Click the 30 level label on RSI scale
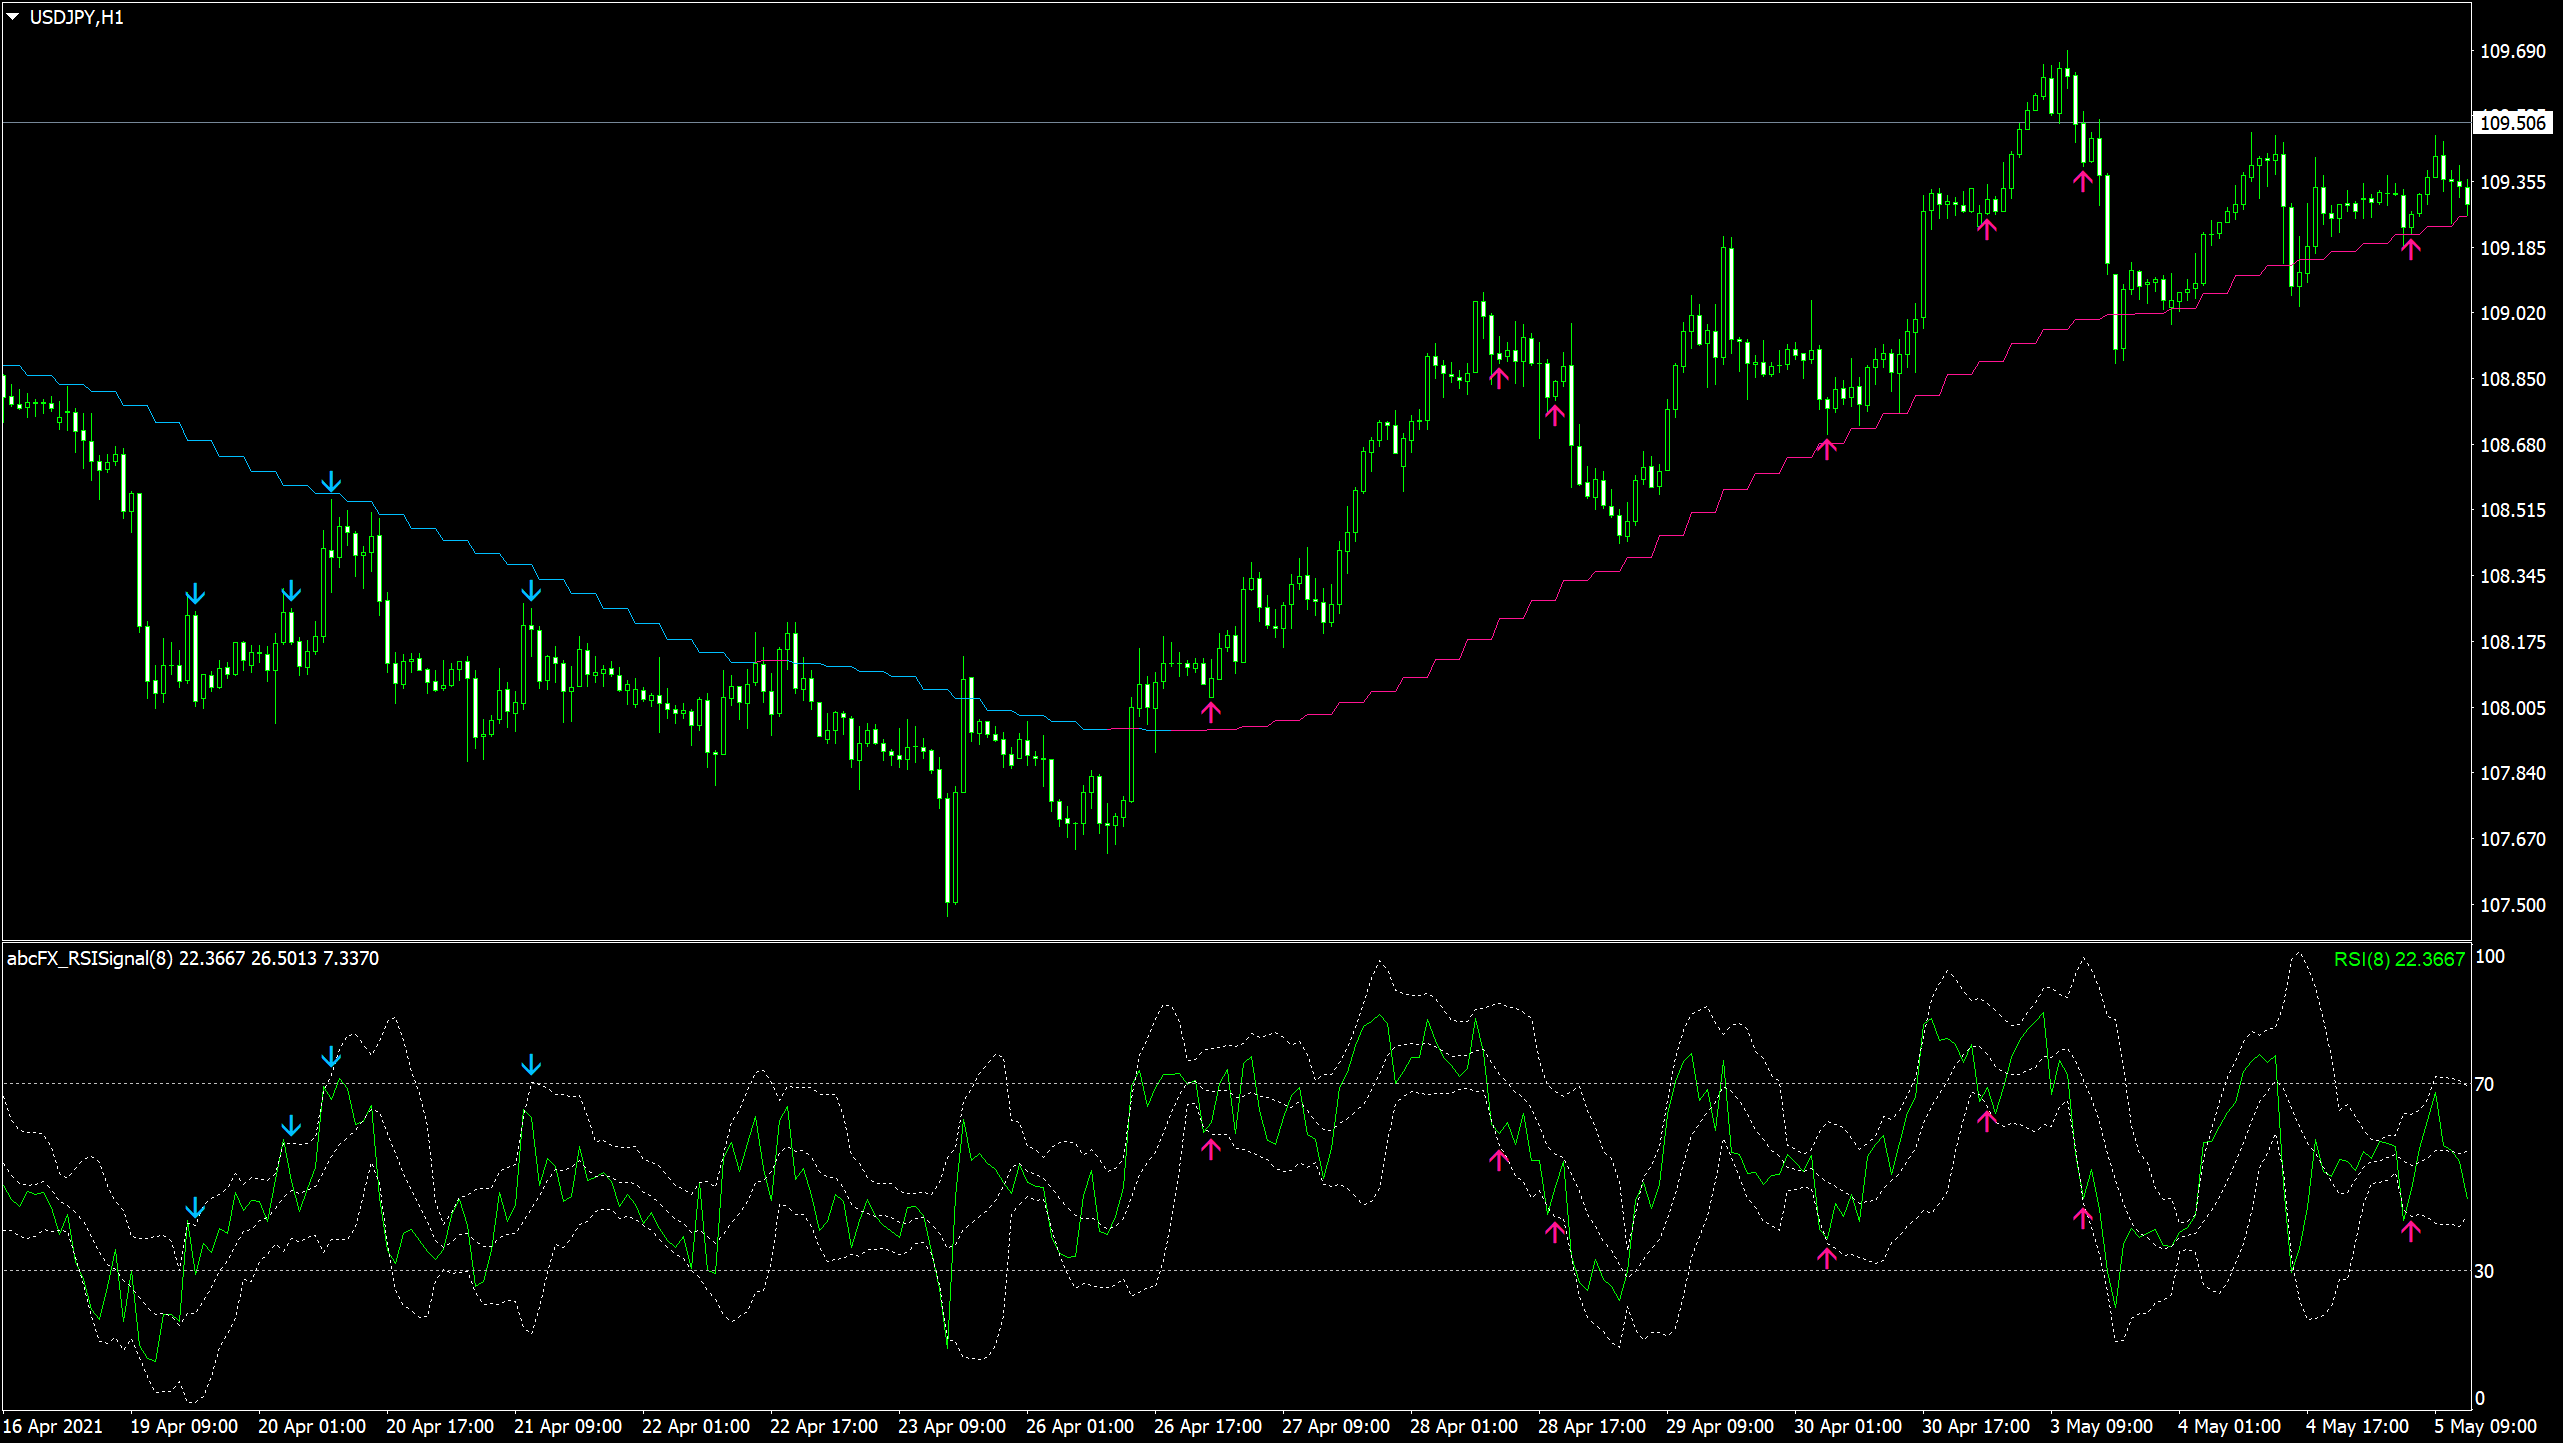The image size is (2563, 1443). coord(2484,1271)
